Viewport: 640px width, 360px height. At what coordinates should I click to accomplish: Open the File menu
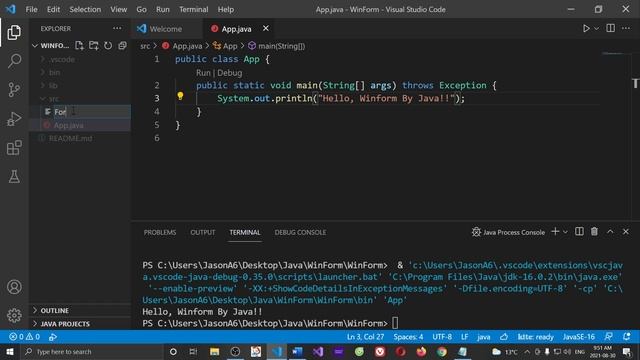coord(31,9)
